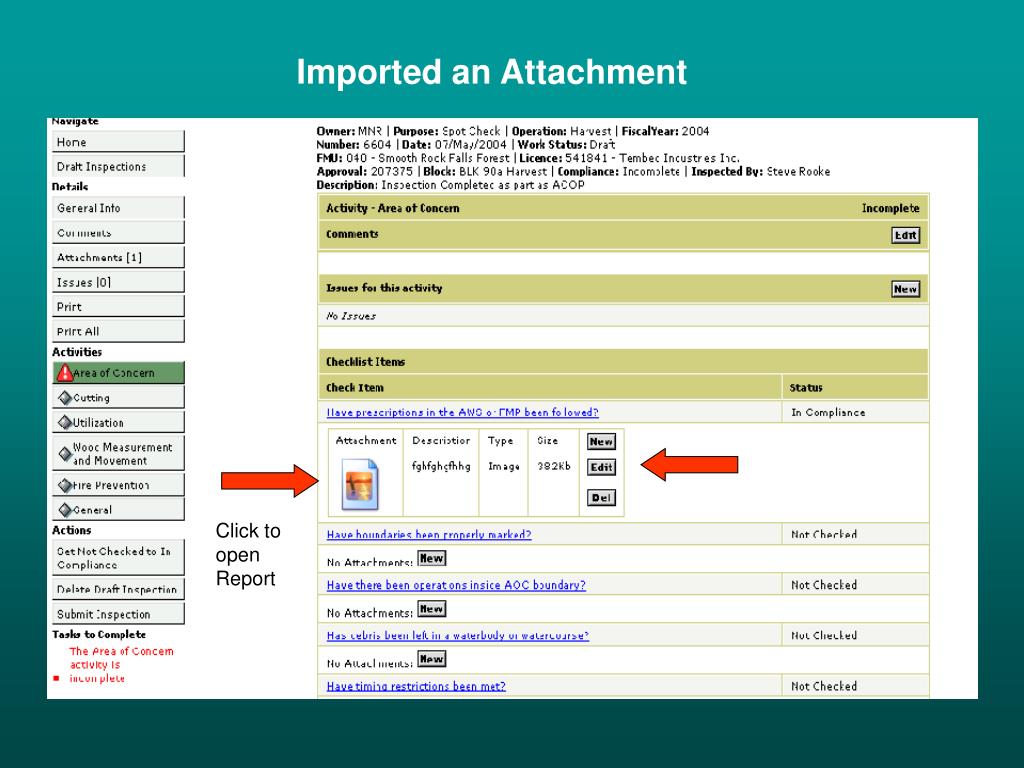
Task: Go to Home in the Navigate menu
Action: pyautogui.click(x=118, y=142)
